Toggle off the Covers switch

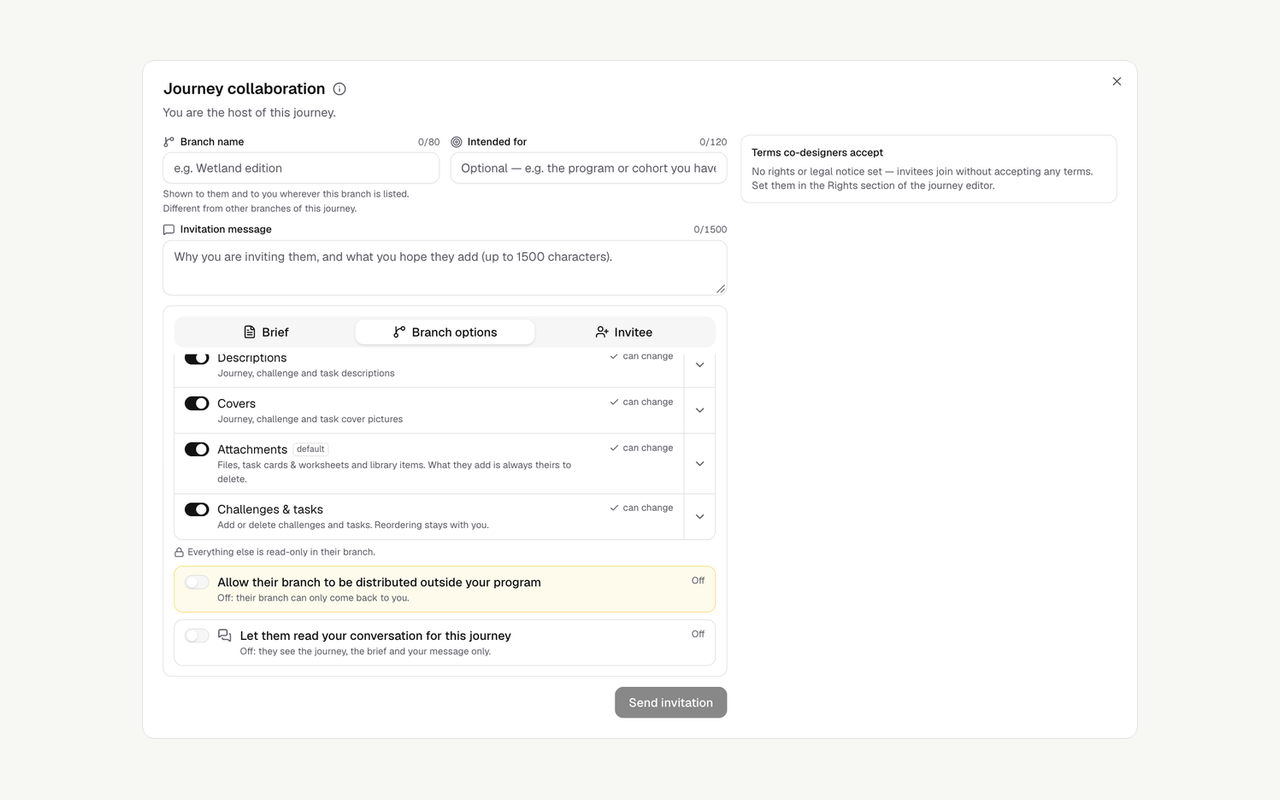(197, 403)
